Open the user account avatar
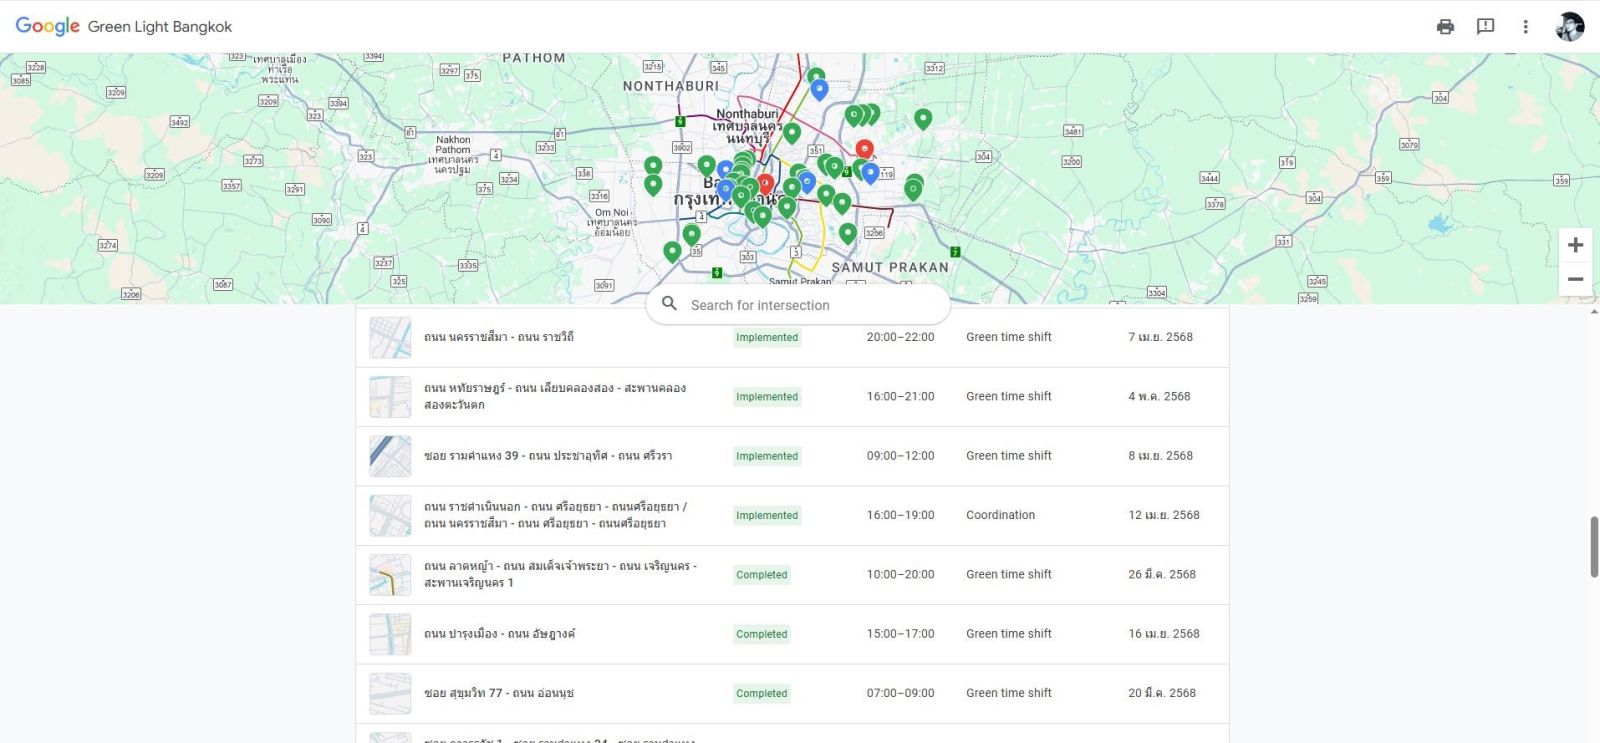 pyautogui.click(x=1569, y=27)
